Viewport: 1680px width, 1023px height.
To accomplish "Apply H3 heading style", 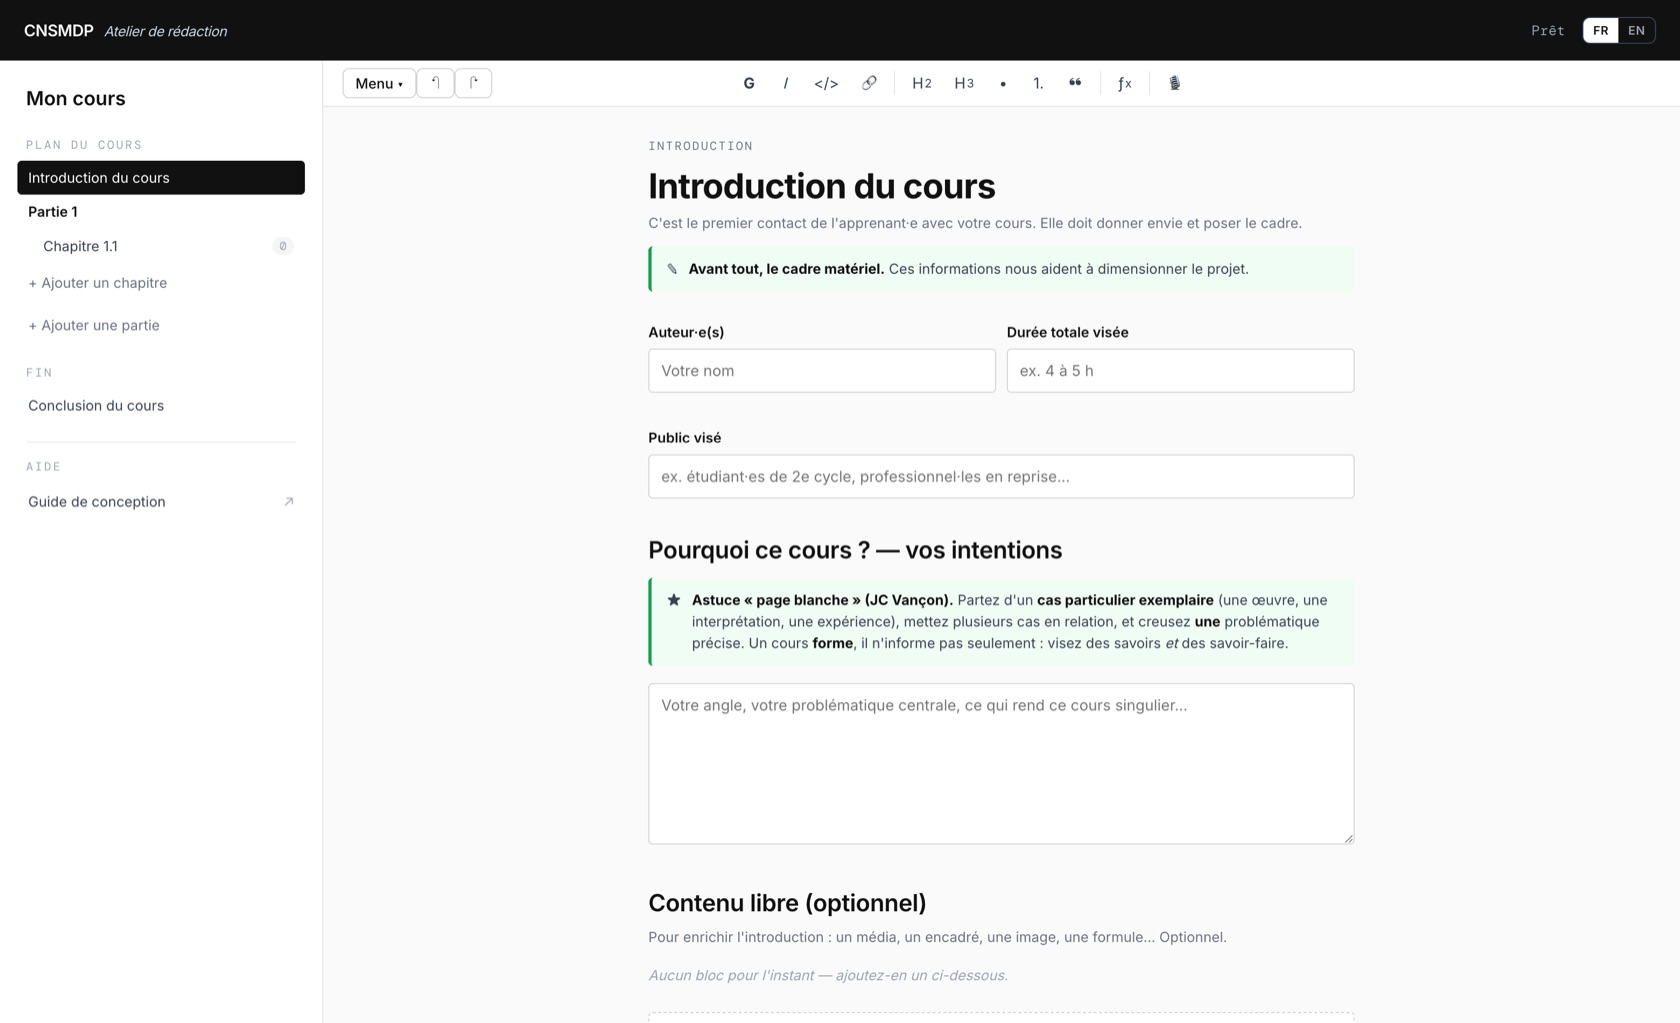I will (x=964, y=83).
